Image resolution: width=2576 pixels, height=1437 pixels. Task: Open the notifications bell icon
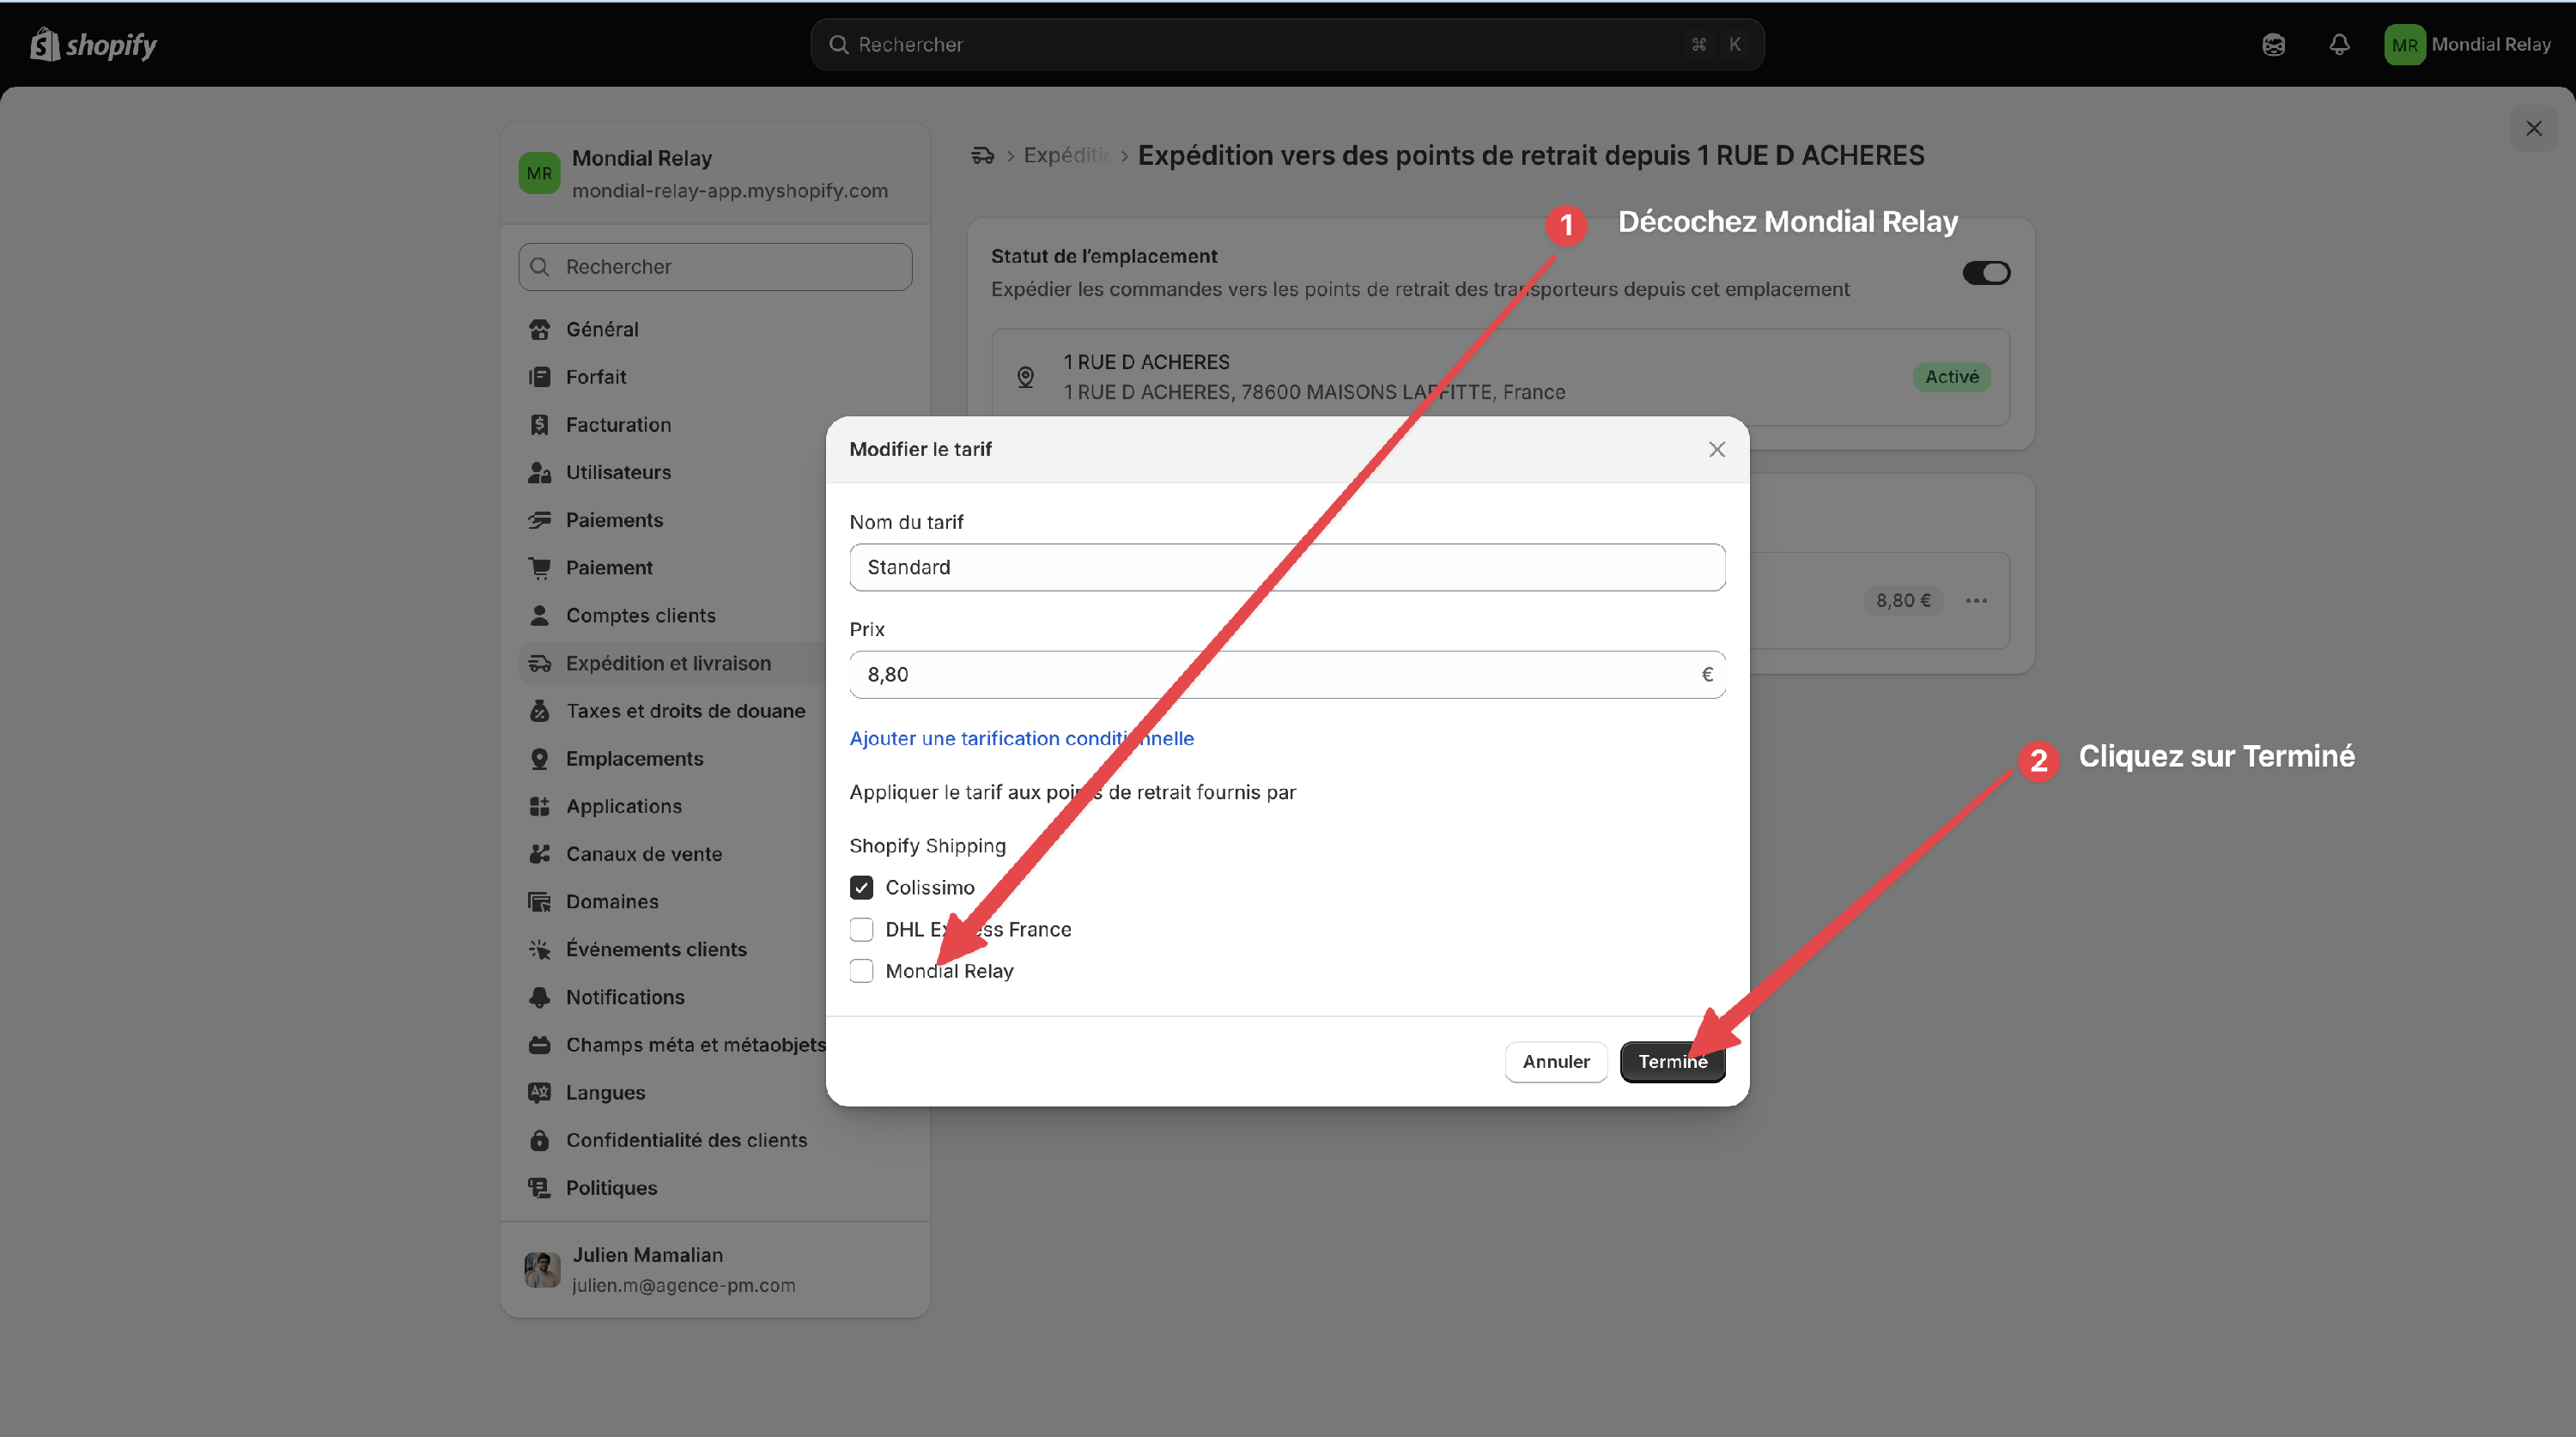tap(2338, 44)
